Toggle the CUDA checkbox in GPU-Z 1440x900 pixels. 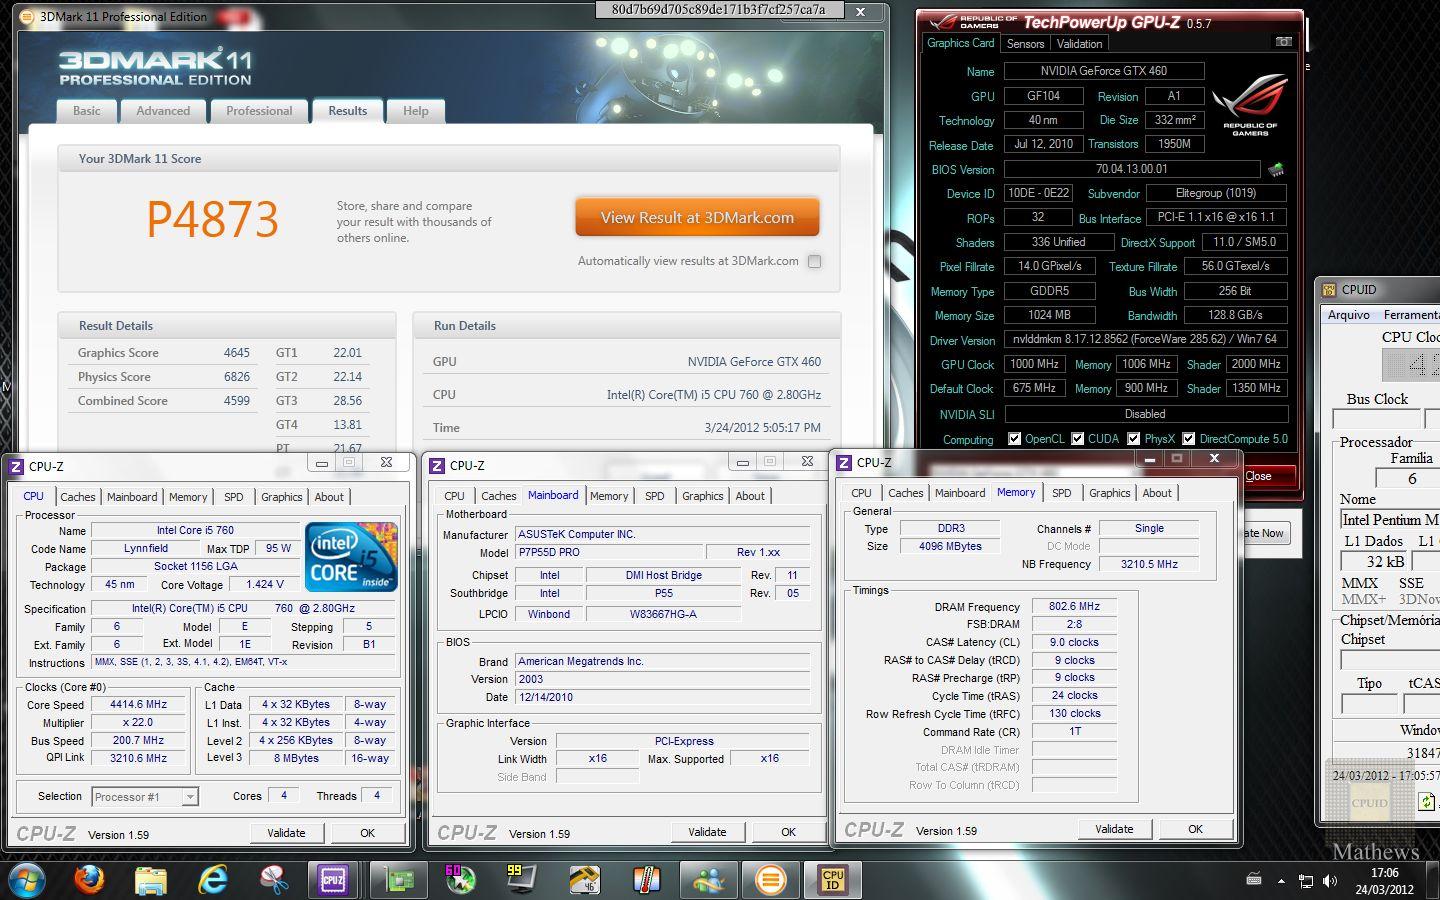tap(1077, 438)
